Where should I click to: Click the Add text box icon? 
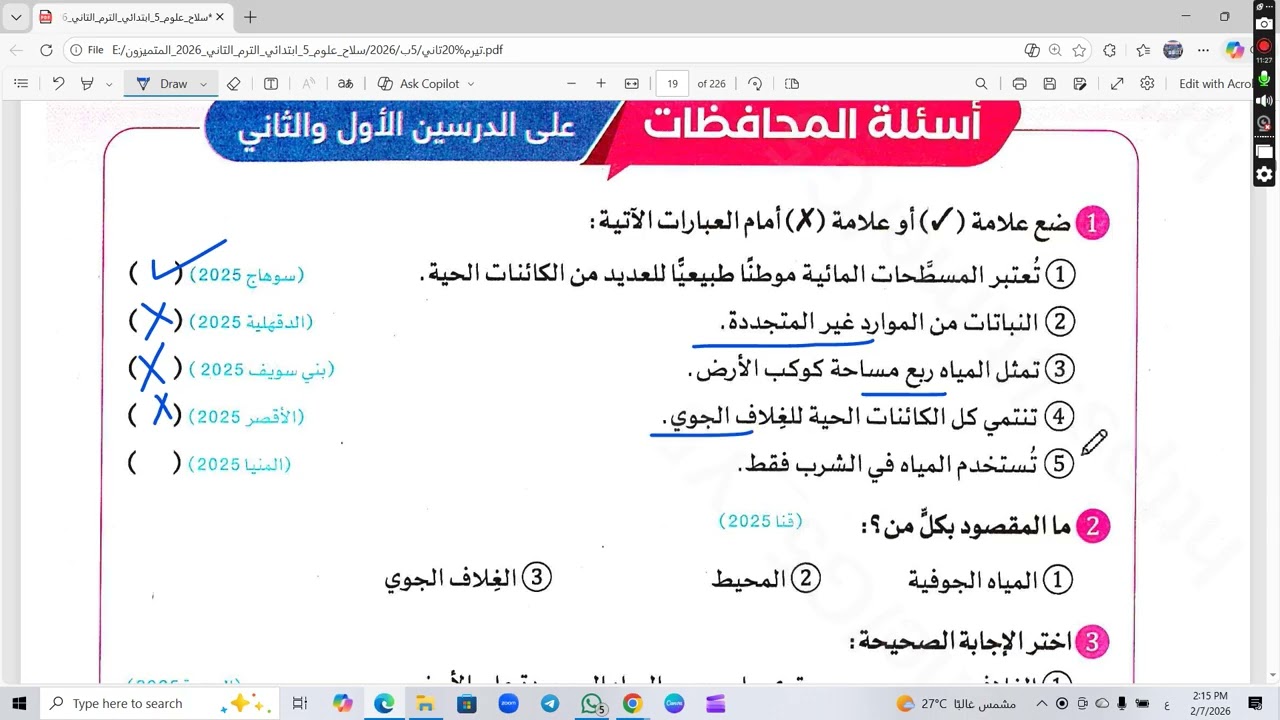(x=270, y=84)
